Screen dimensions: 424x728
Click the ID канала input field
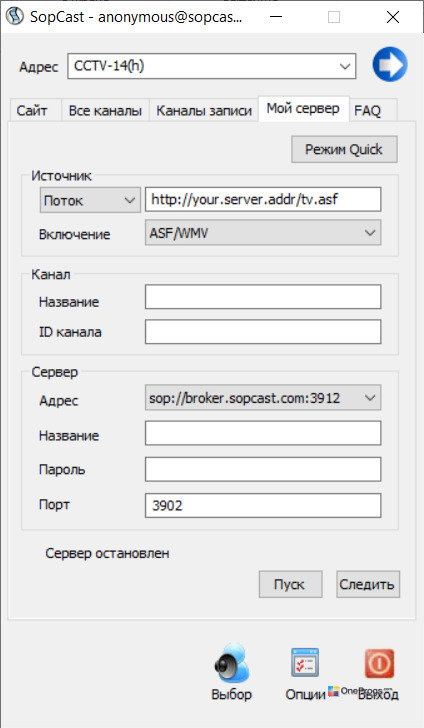point(263,332)
